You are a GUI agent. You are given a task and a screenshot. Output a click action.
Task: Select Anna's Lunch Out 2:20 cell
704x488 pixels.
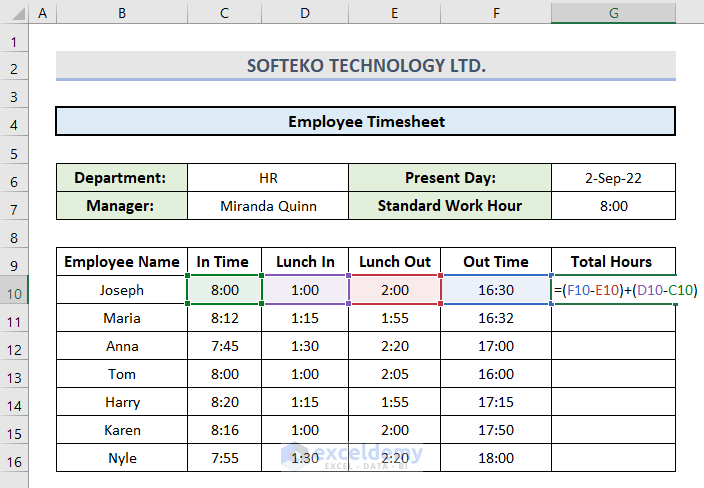point(395,346)
